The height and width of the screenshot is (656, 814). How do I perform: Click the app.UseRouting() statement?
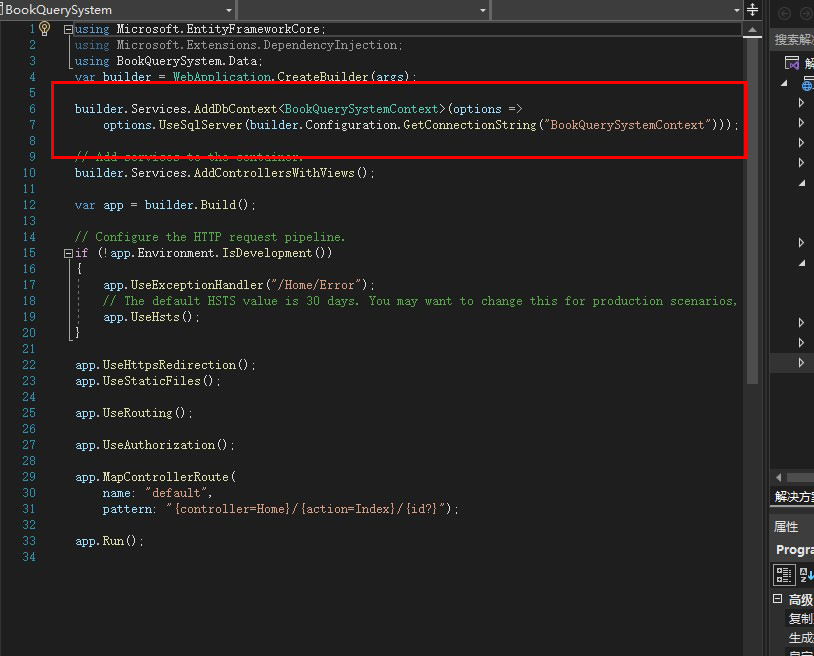coord(134,413)
